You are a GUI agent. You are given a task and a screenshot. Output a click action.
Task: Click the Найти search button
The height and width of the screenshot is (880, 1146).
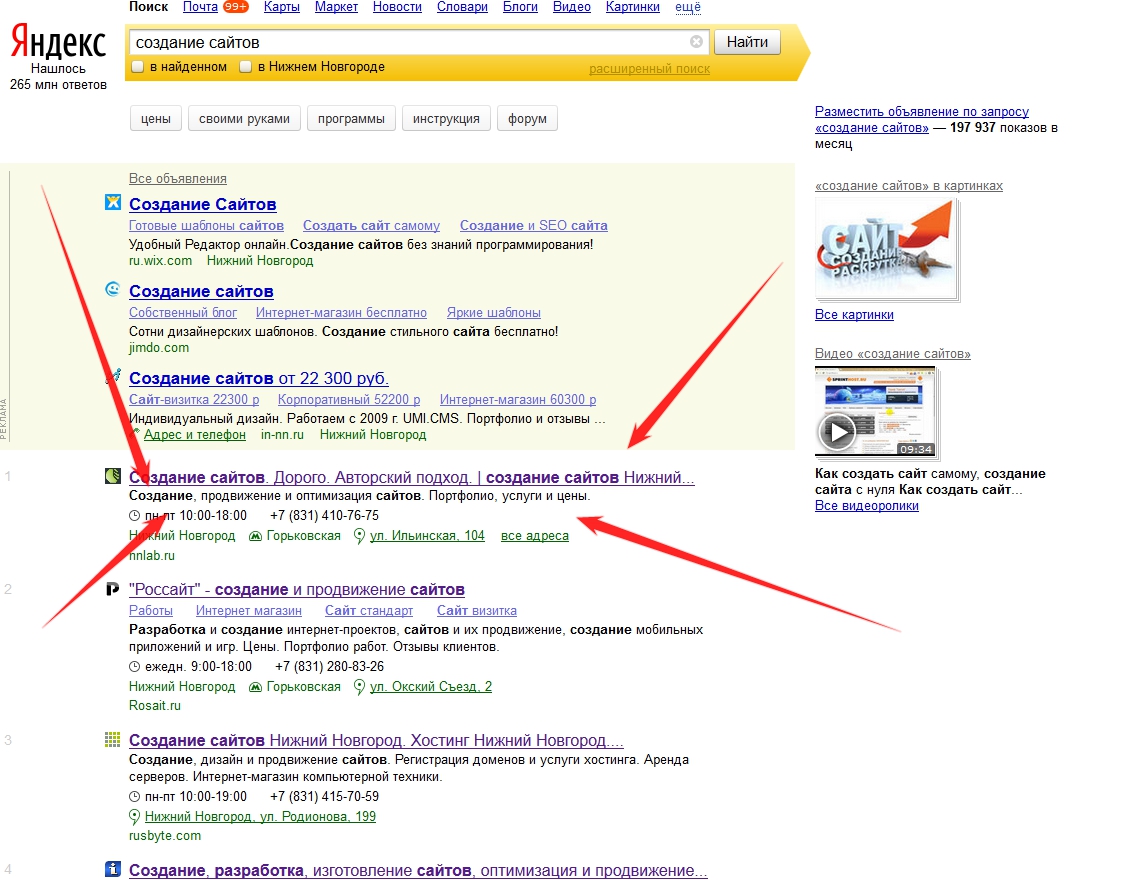point(747,42)
